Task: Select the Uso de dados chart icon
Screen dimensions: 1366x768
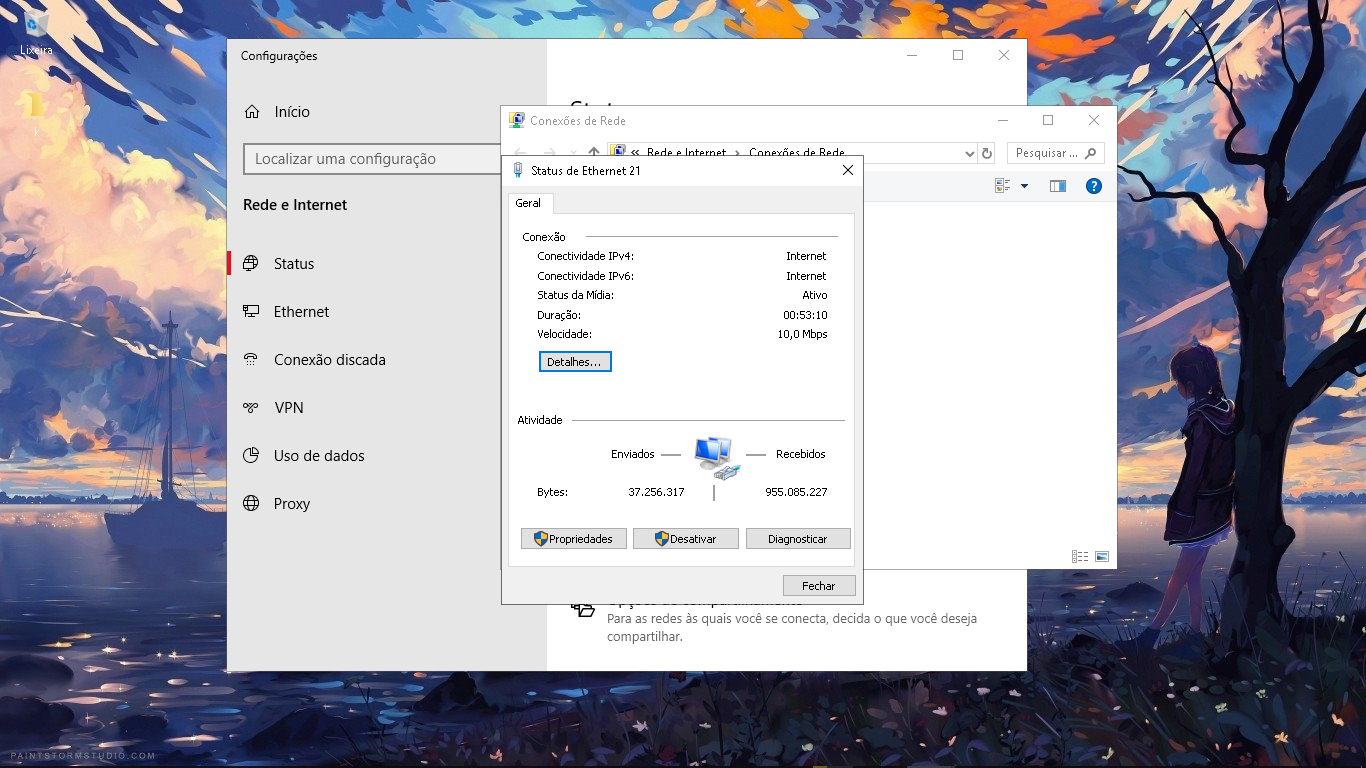Action: click(251, 456)
